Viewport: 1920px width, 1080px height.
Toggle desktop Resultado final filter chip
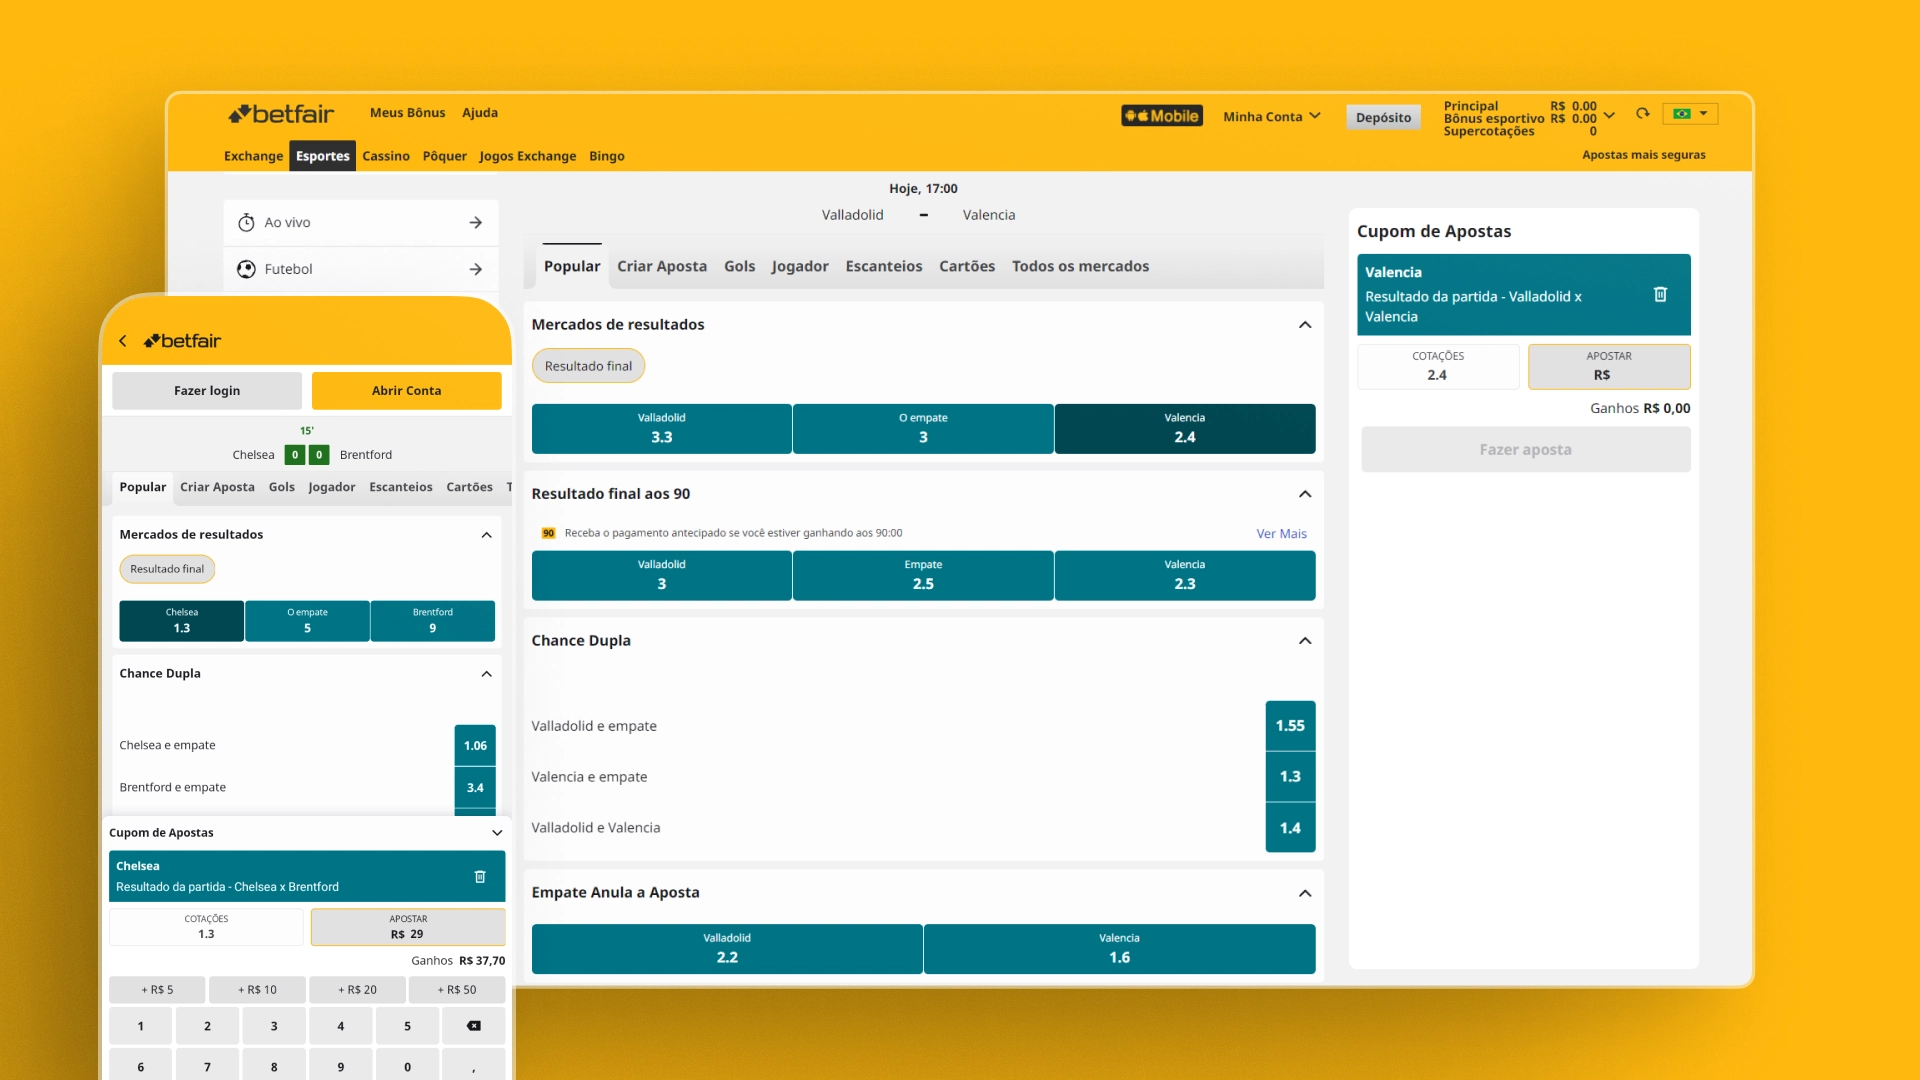pos(588,366)
